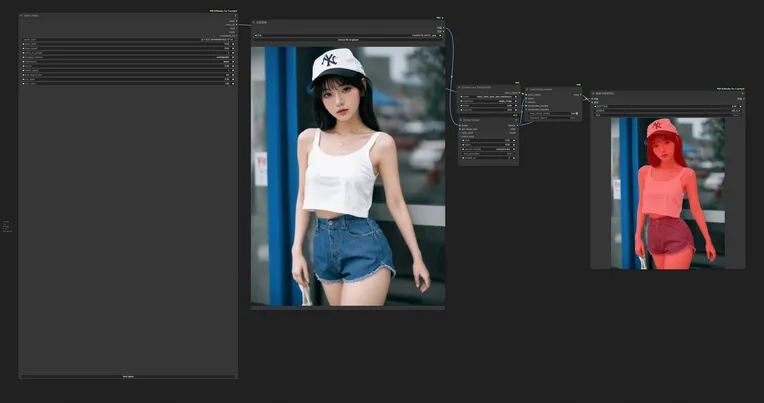Select the red-masked output preview image
Image resolution: width=764 pixels, height=403 pixels.
coord(667,192)
